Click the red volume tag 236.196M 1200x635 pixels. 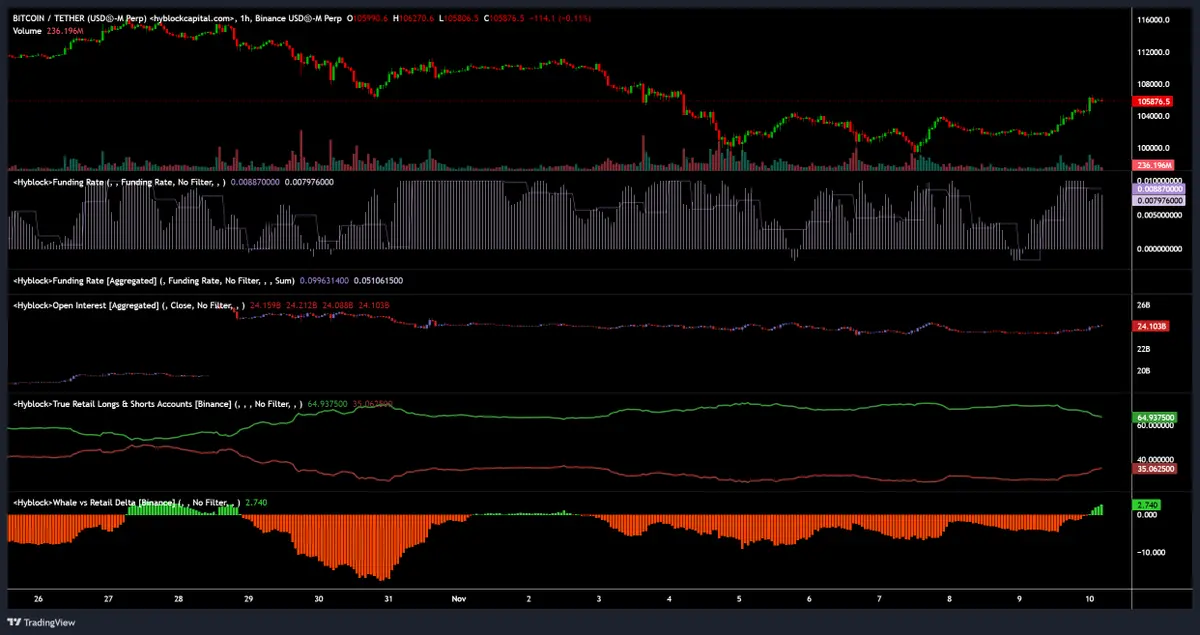tap(1154, 165)
